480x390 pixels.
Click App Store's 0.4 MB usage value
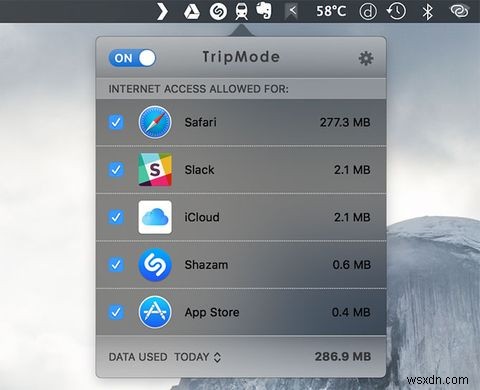coord(351,313)
